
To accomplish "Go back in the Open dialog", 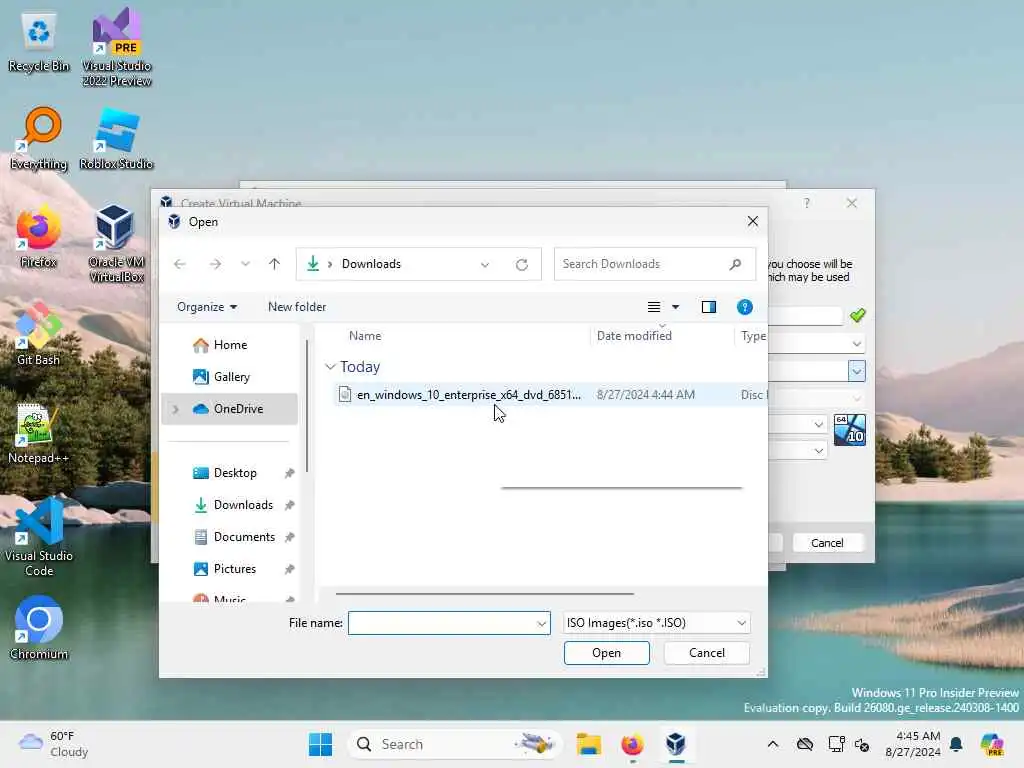I will click(x=180, y=264).
